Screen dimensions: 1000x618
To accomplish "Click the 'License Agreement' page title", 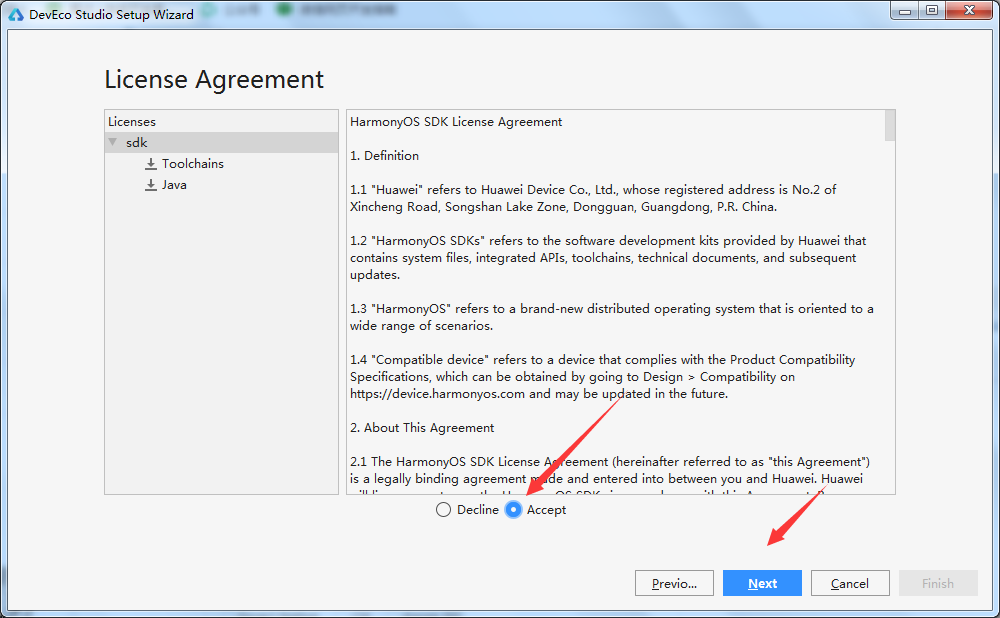I will [214, 80].
